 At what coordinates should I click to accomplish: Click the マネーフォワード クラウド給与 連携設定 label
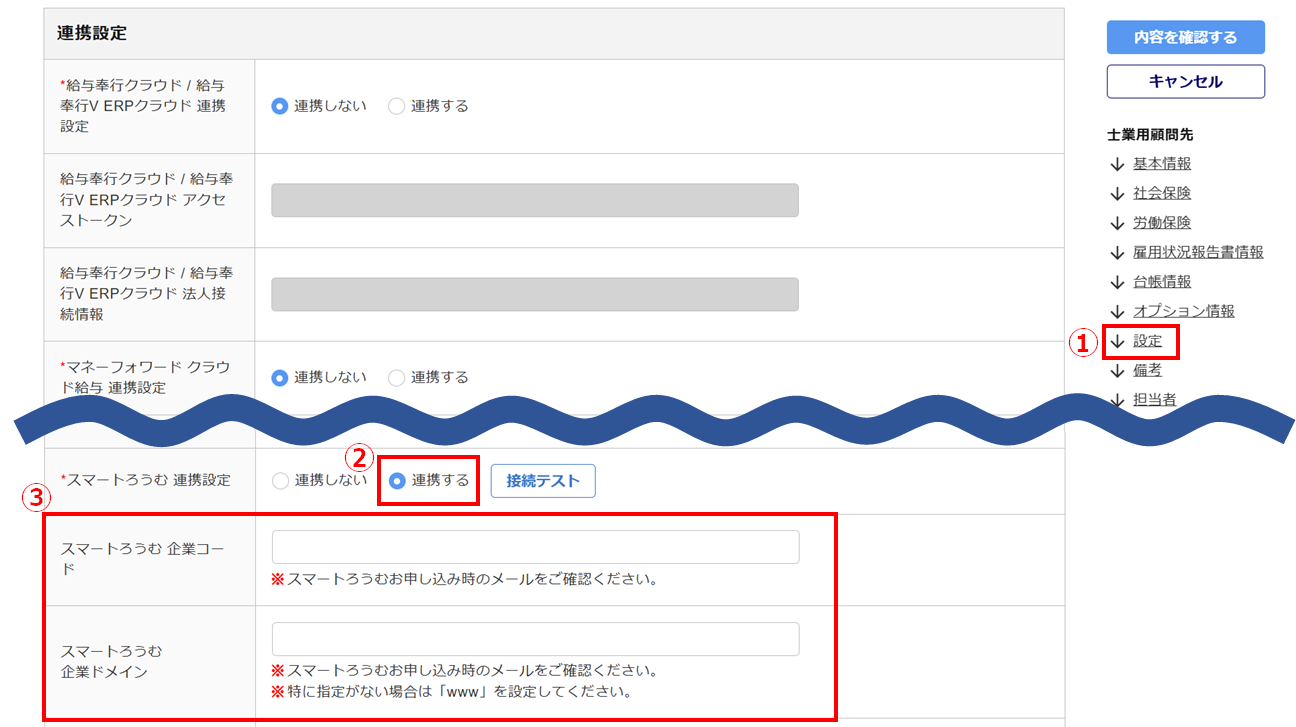tap(145, 378)
